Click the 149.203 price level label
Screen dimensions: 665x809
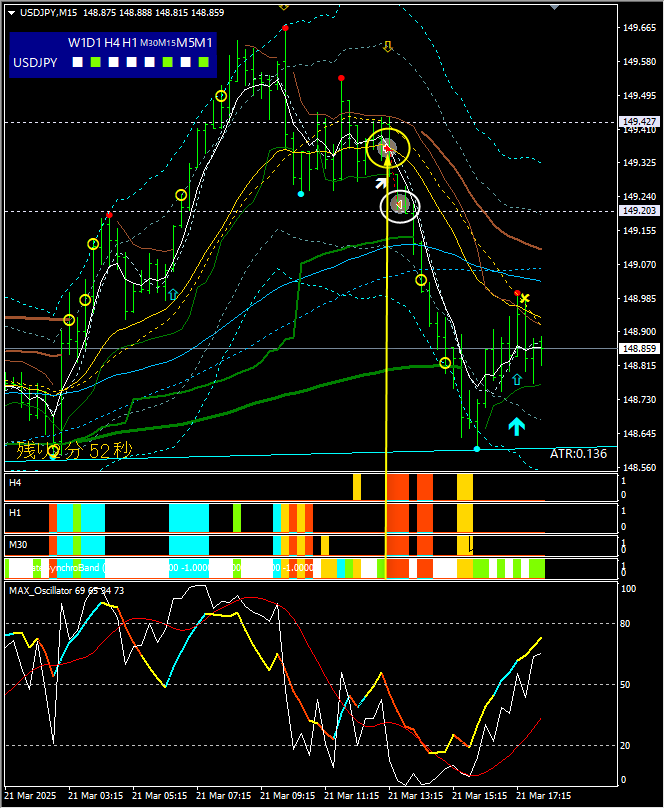(x=639, y=211)
